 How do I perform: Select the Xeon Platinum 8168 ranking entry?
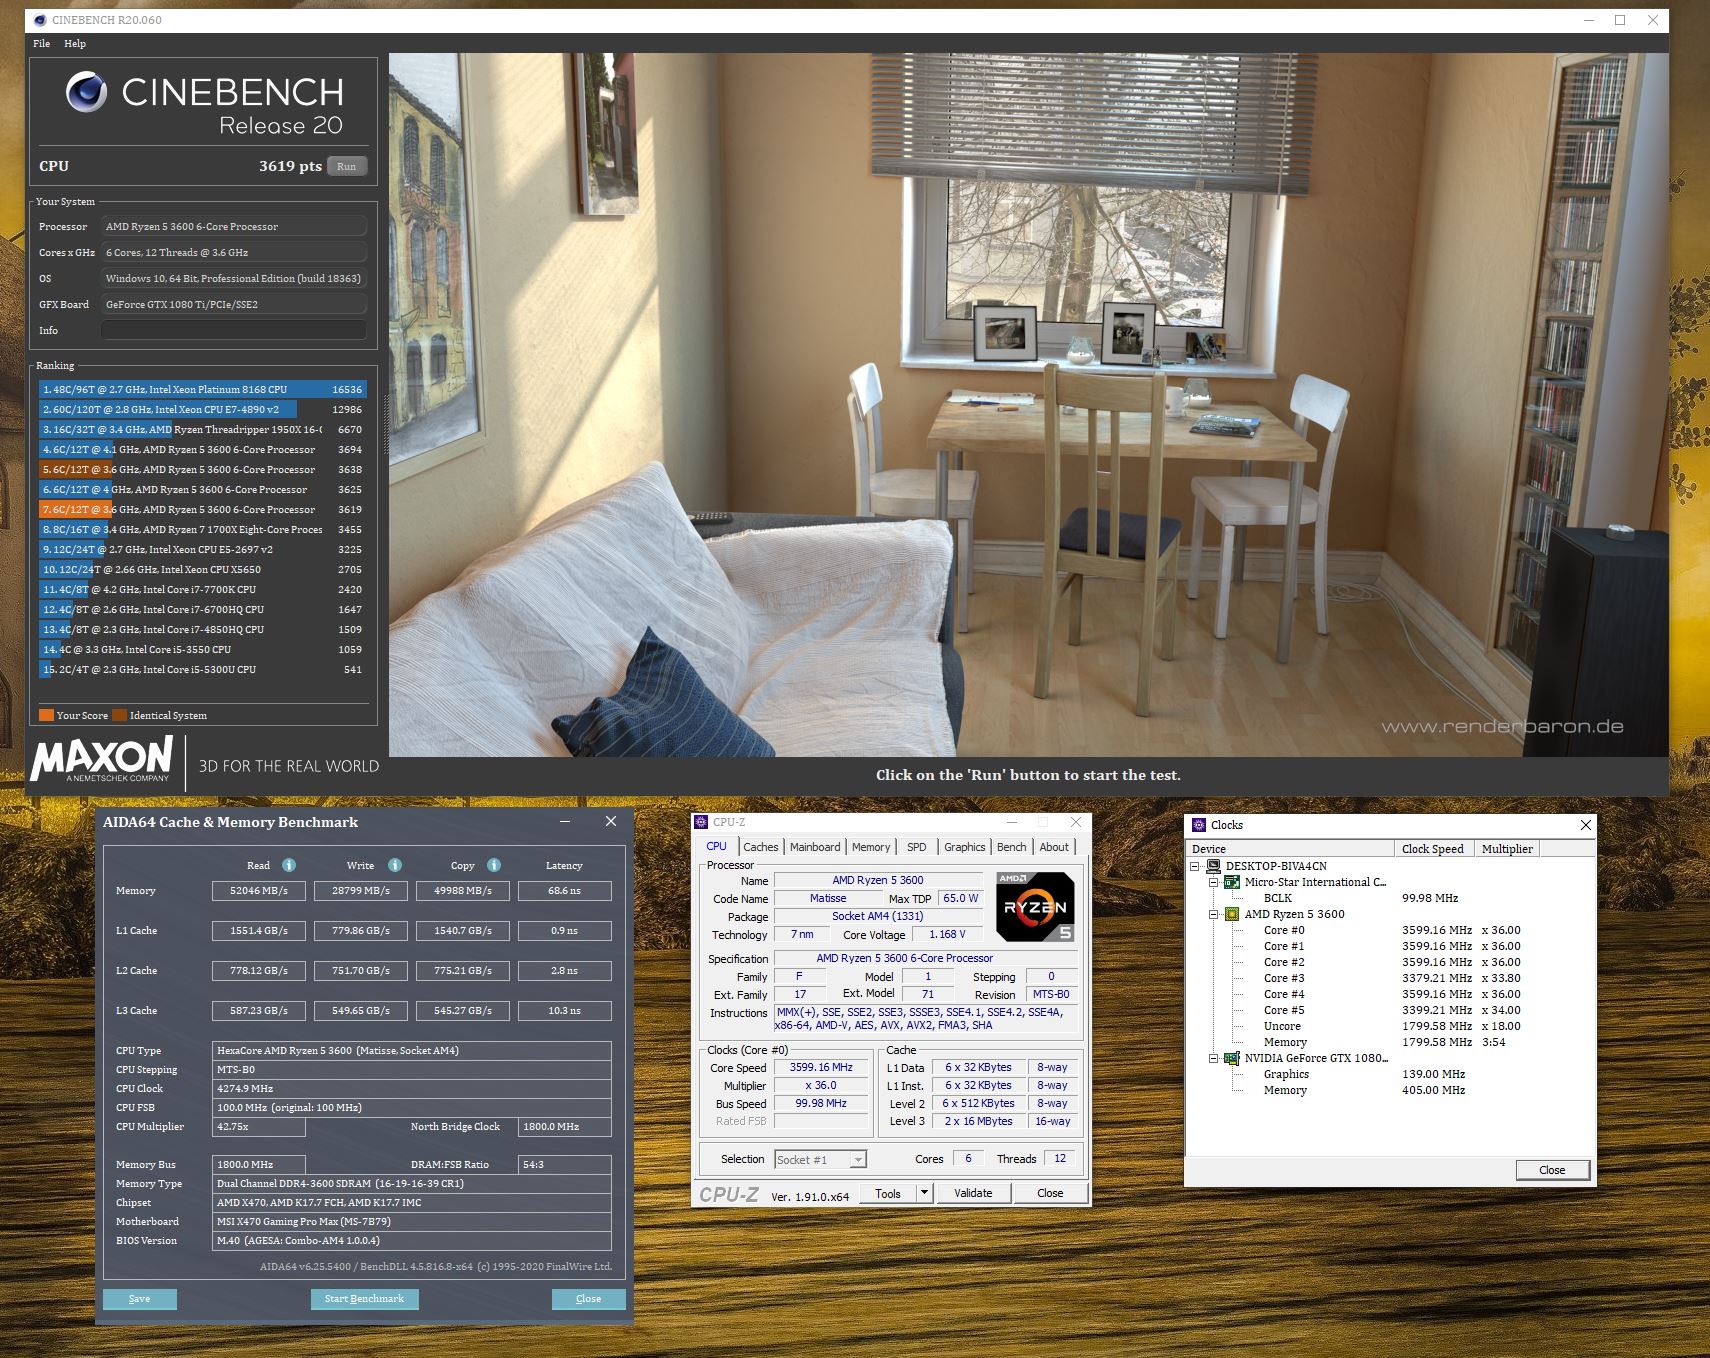point(202,389)
